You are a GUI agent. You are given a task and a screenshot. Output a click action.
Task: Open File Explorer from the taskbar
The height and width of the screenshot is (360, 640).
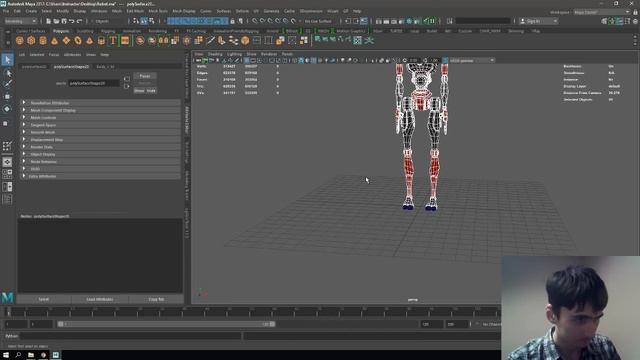coord(31,355)
